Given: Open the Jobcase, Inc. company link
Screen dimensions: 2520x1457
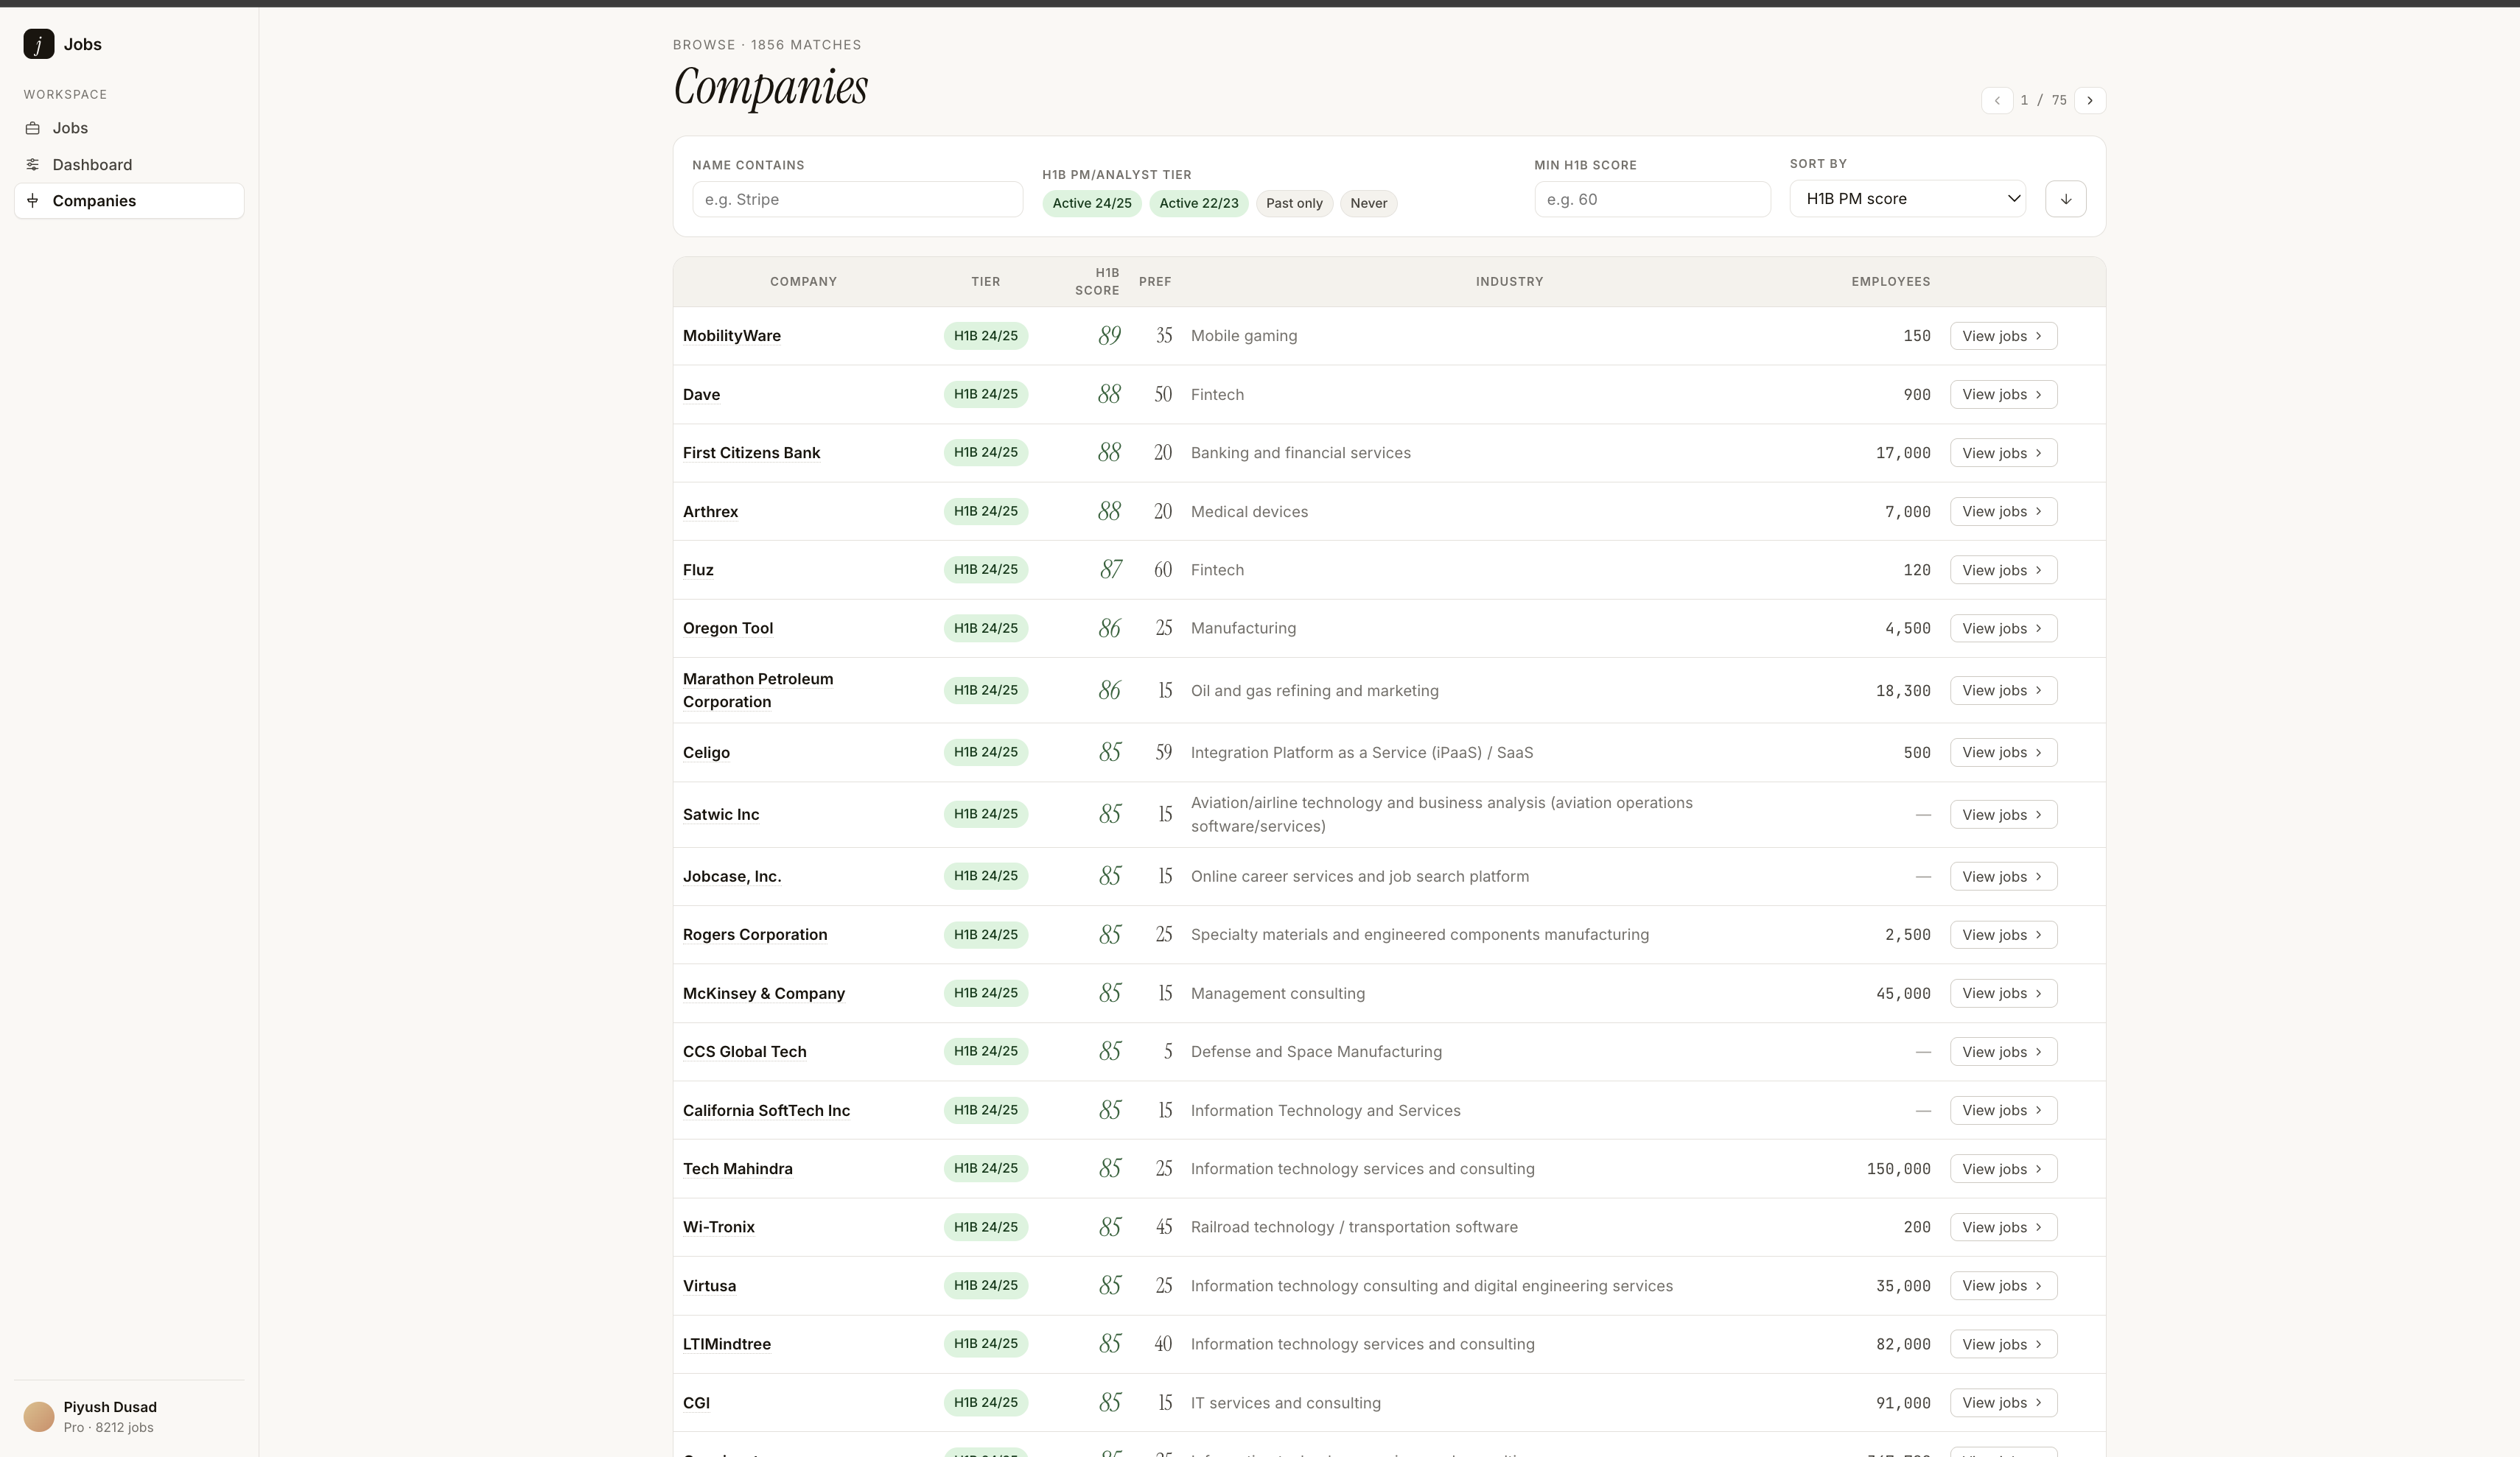Looking at the screenshot, I should (732, 876).
